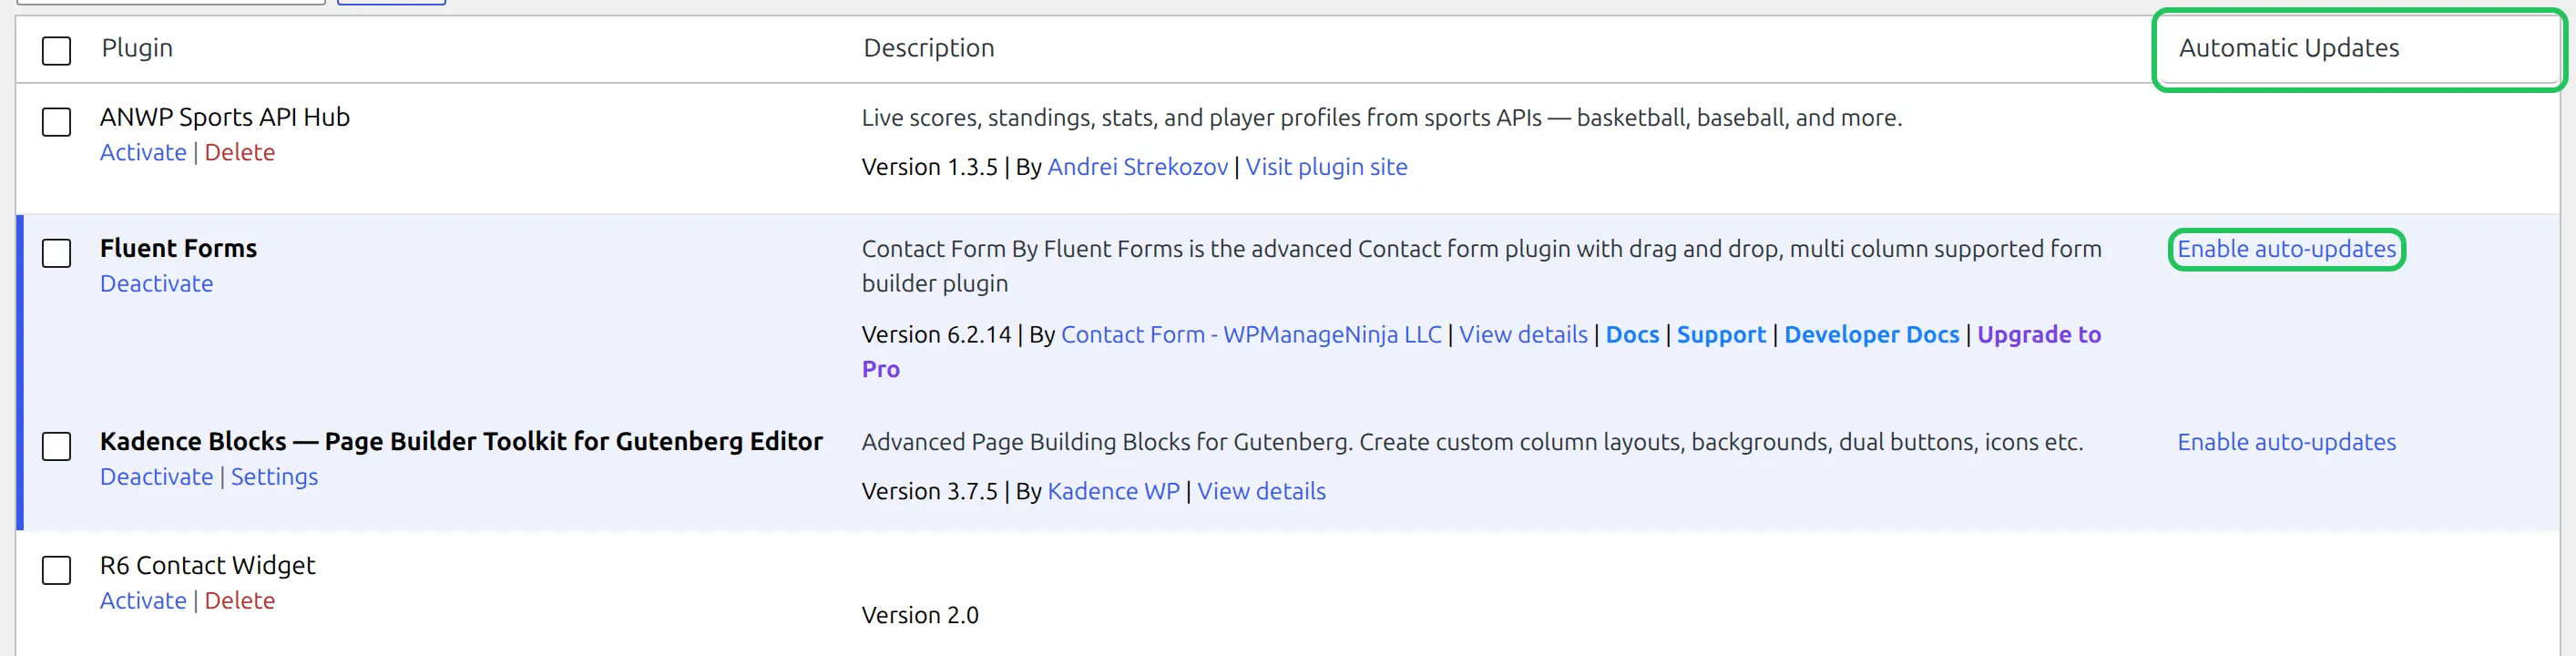Open the Fluent Forms Support link
The width and height of the screenshot is (2576, 656).
pyautogui.click(x=1721, y=335)
